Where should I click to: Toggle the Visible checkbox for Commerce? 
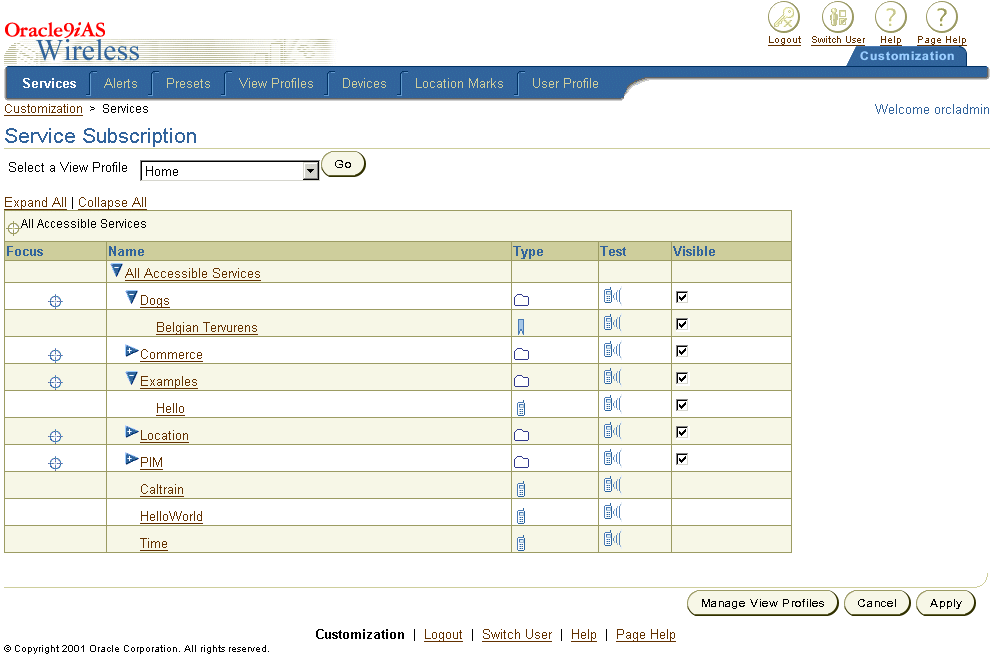pos(682,351)
